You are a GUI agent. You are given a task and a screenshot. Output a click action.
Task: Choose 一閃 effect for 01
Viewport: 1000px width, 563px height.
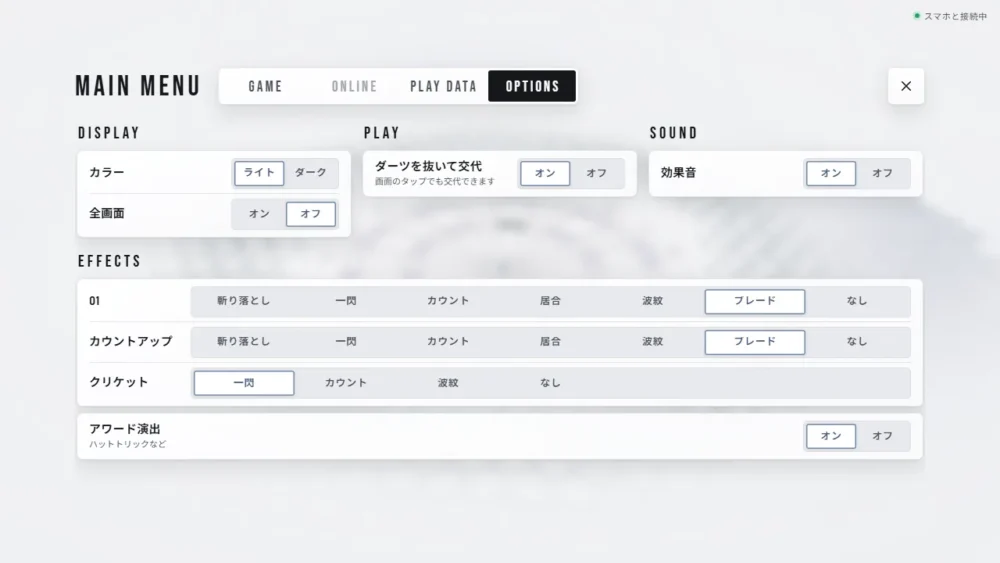346,301
